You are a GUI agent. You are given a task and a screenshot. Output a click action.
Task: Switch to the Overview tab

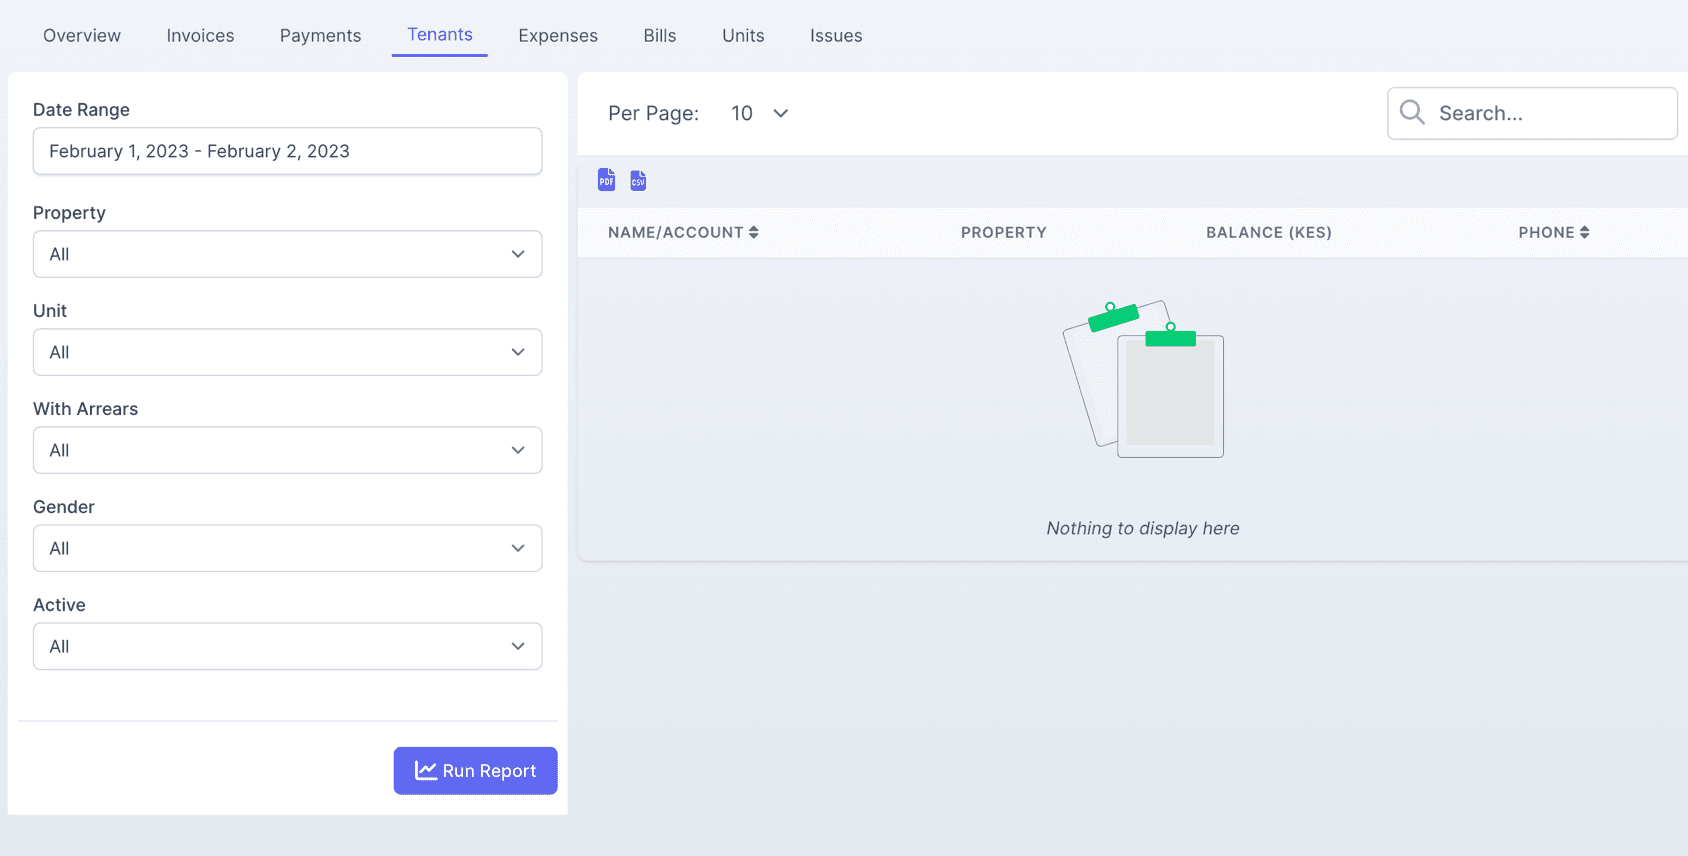click(x=82, y=36)
